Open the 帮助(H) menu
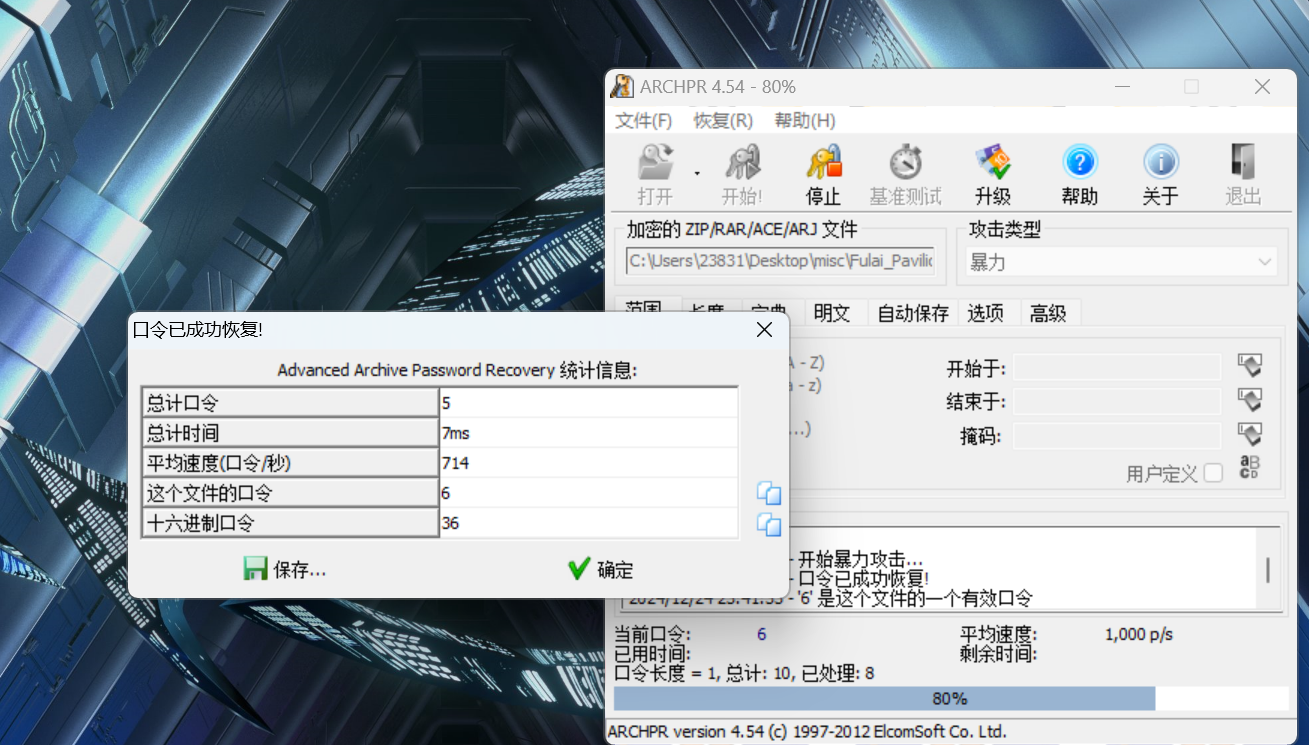This screenshot has width=1309, height=745. tap(805, 121)
